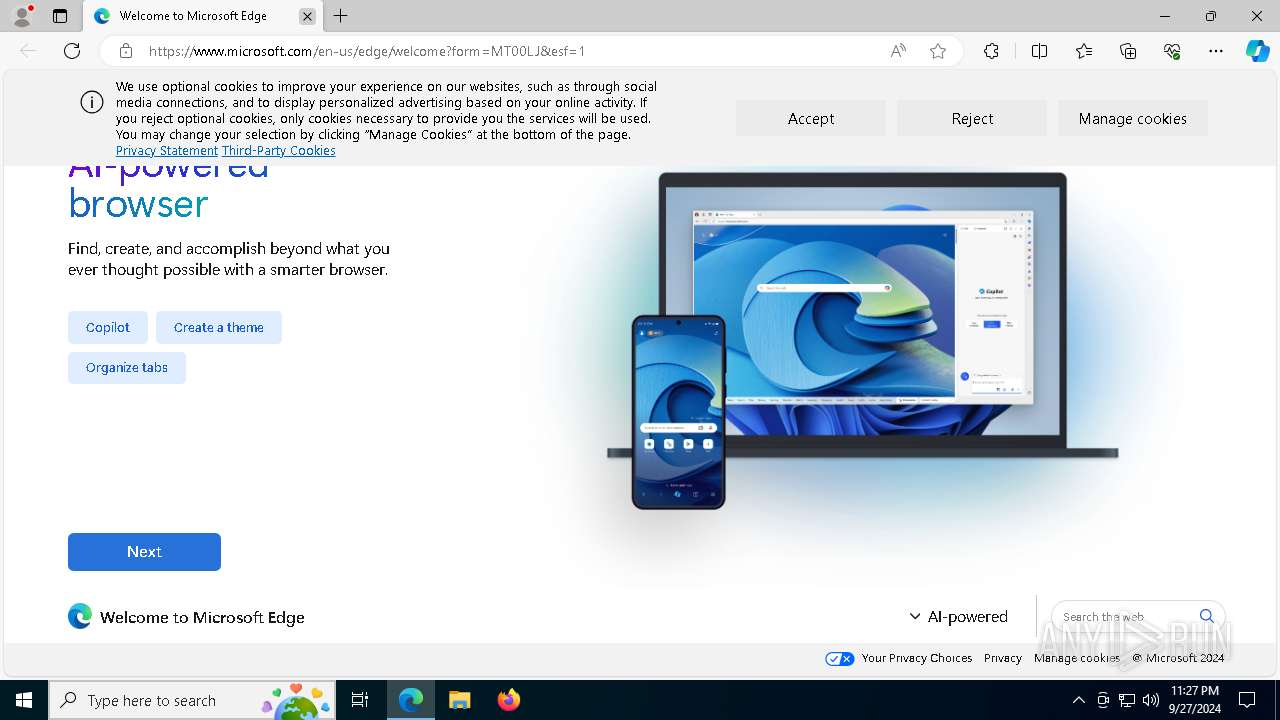Open the profile avatar menu
The height and width of the screenshot is (720, 1280).
point(22,16)
